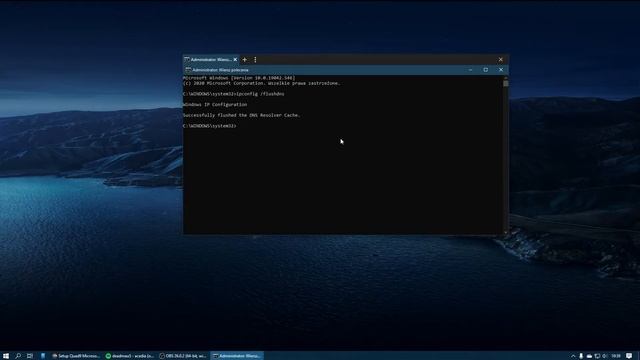This screenshot has height=360, width=640.
Task: Show hidden system tray icons
Action: (573, 356)
